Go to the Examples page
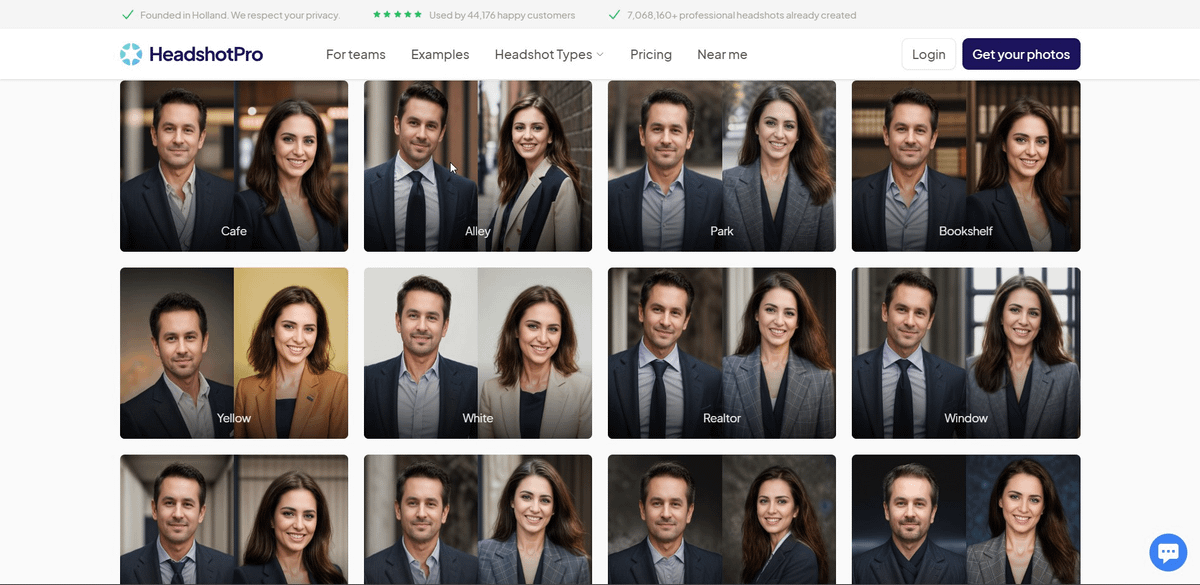Image resolution: width=1200 pixels, height=585 pixels. tap(440, 54)
